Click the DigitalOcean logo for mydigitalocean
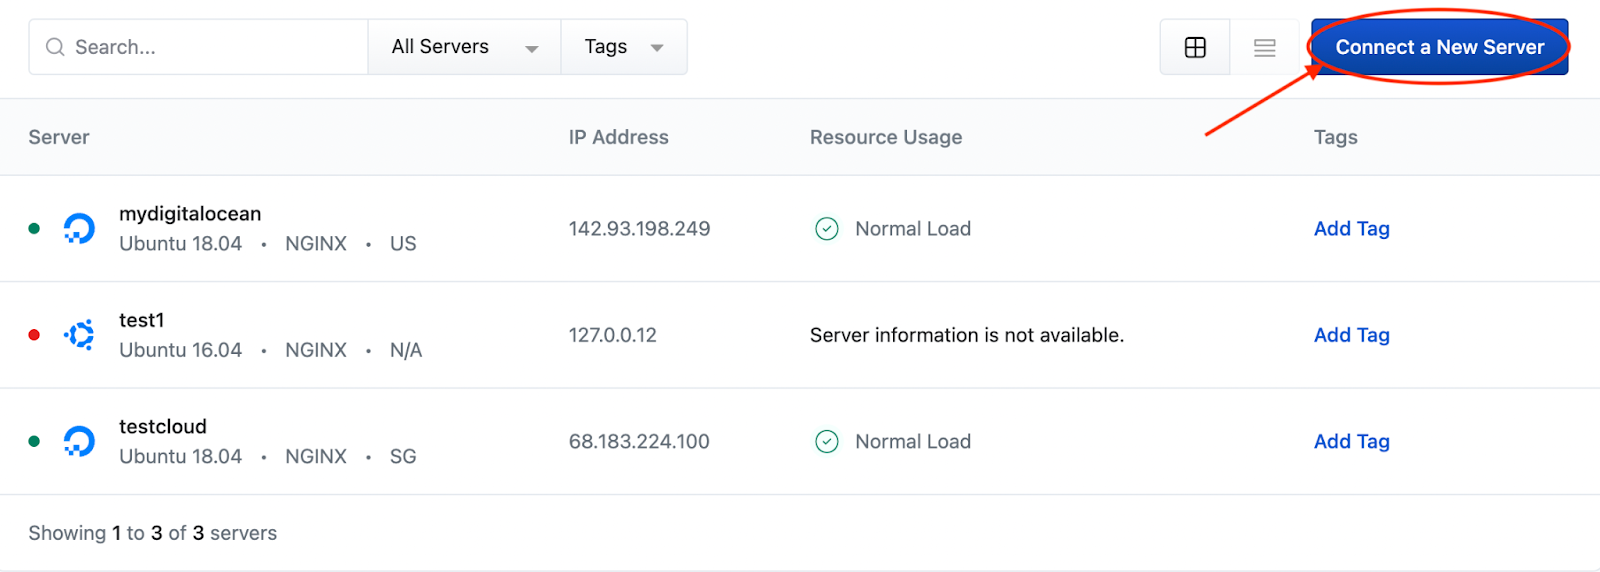The height and width of the screenshot is (572, 1600). pos(79,229)
